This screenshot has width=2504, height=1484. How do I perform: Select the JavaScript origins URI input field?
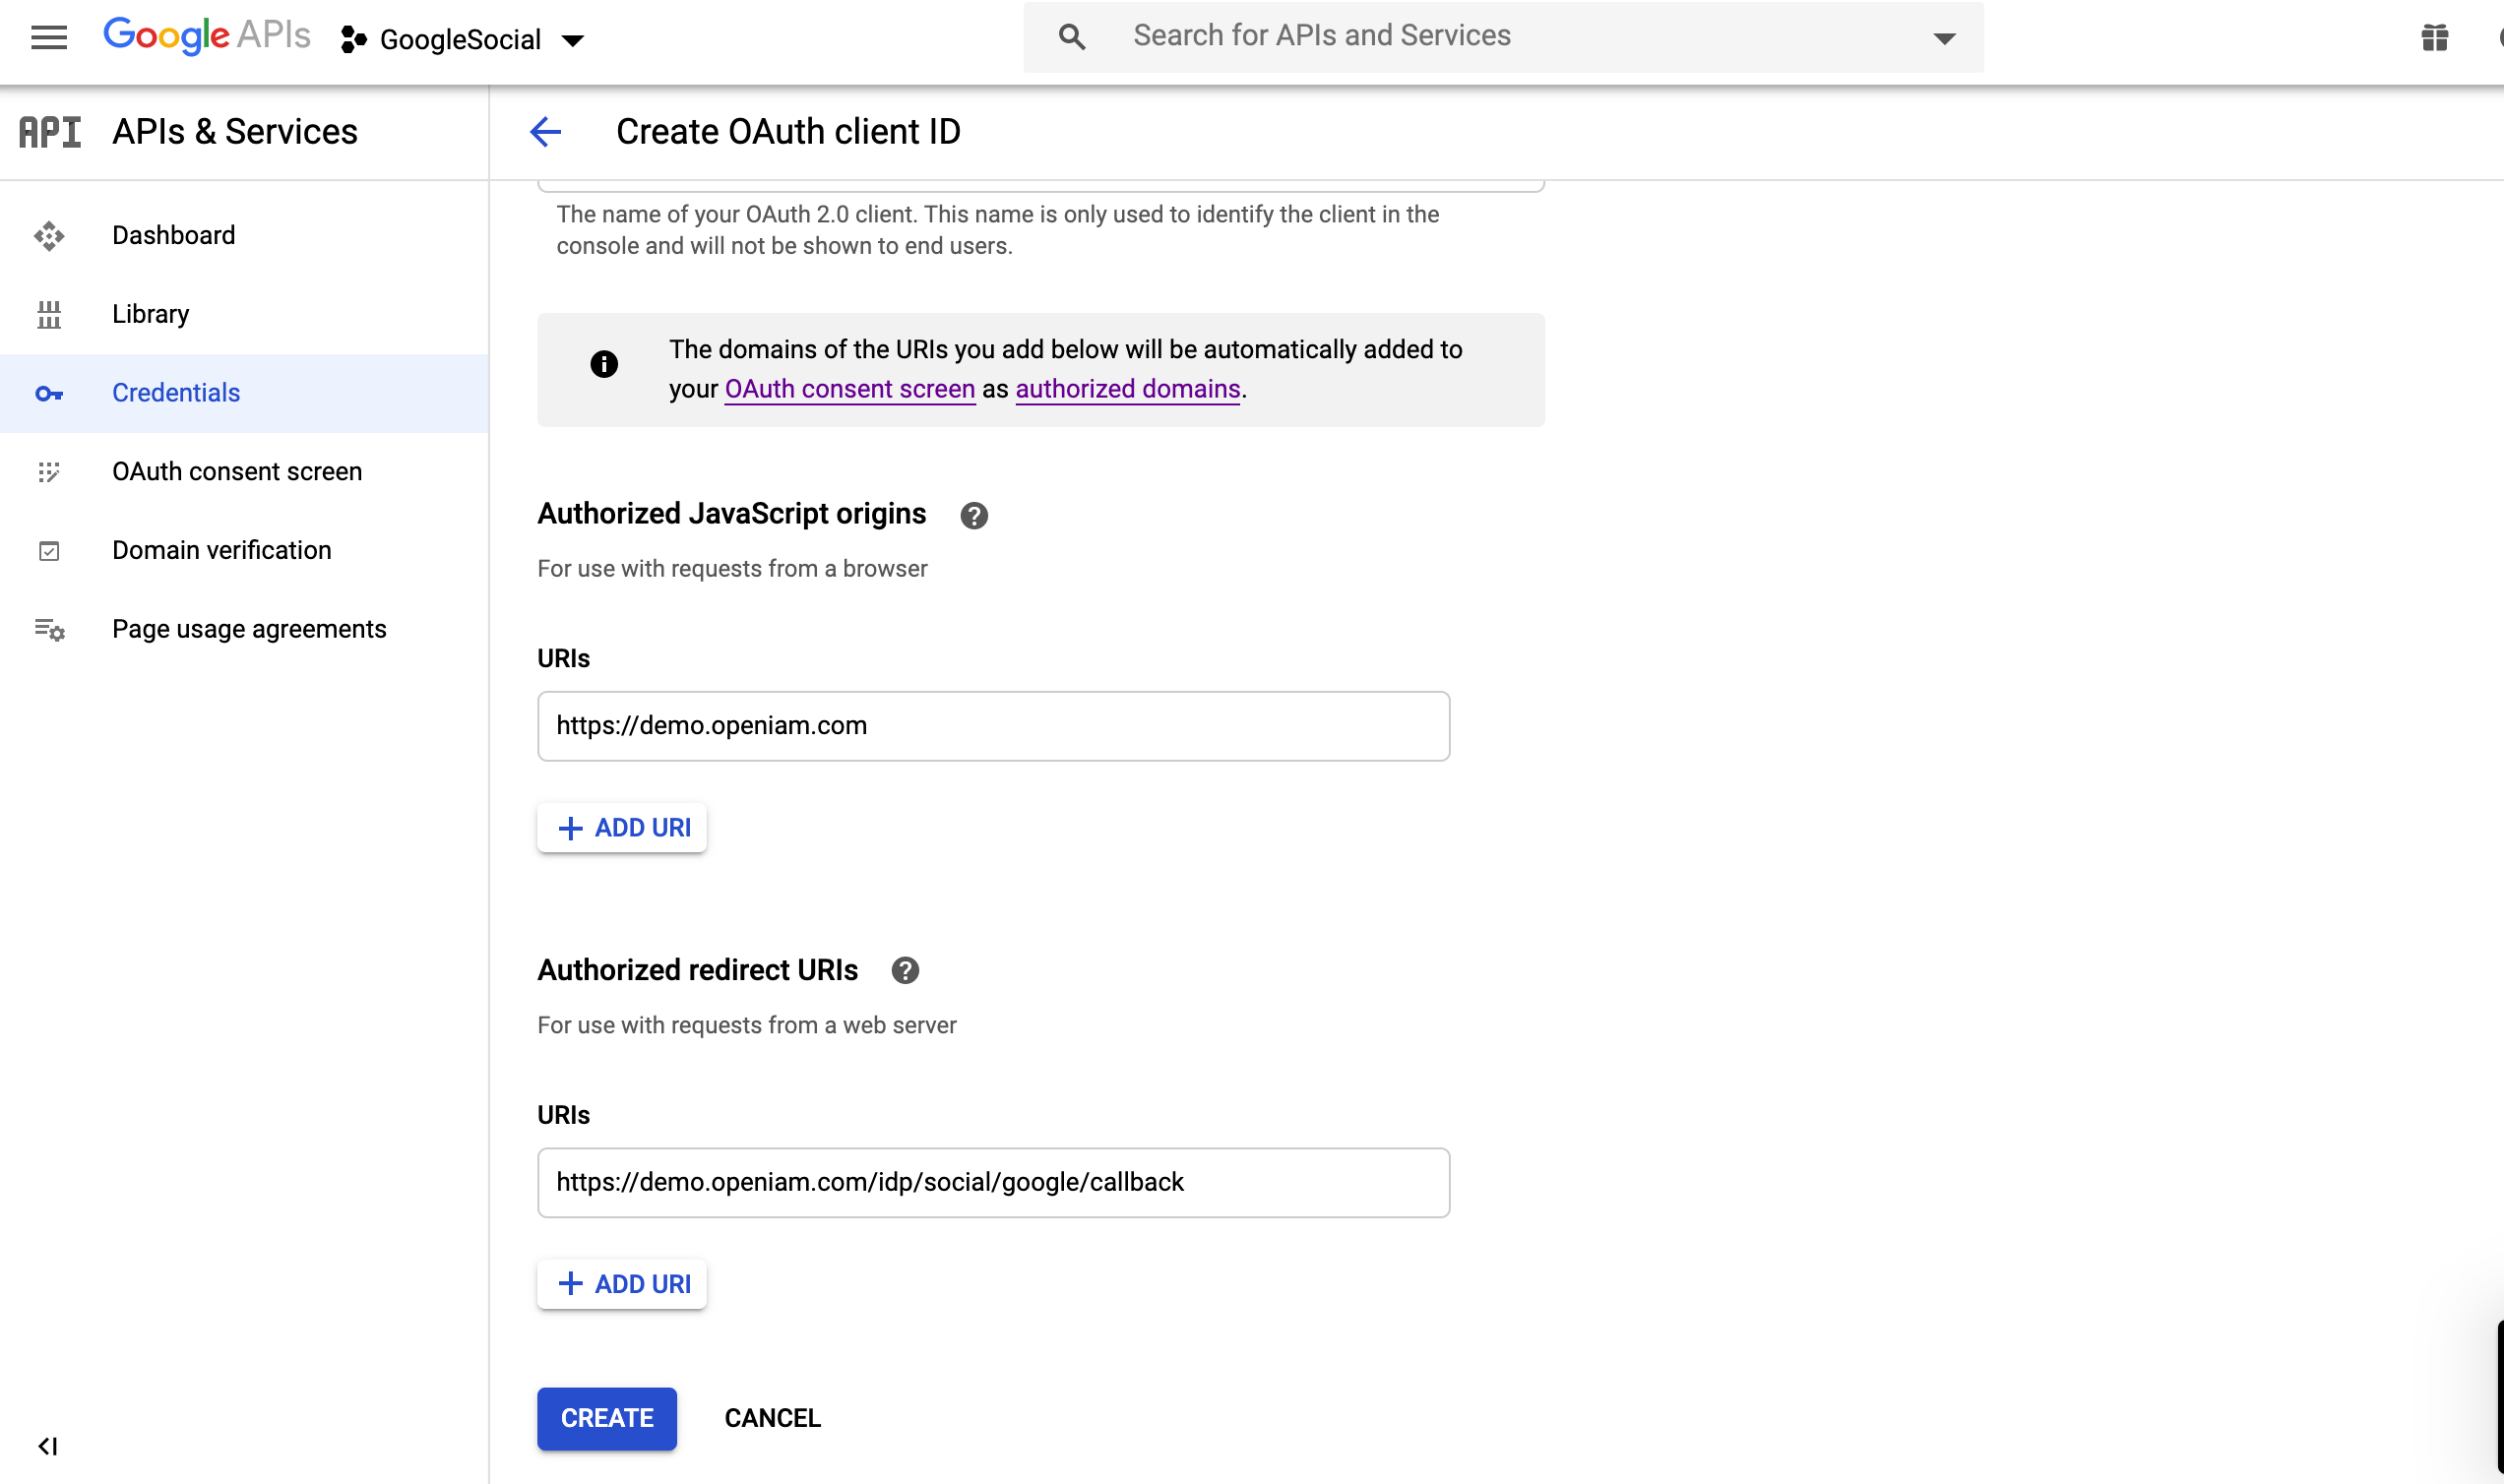point(993,726)
